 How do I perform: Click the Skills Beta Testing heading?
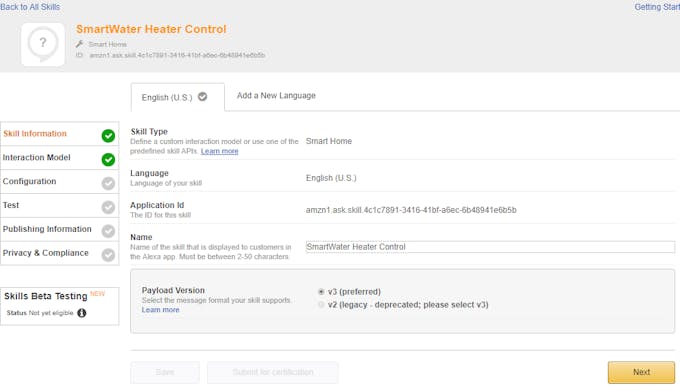(46, 296)
